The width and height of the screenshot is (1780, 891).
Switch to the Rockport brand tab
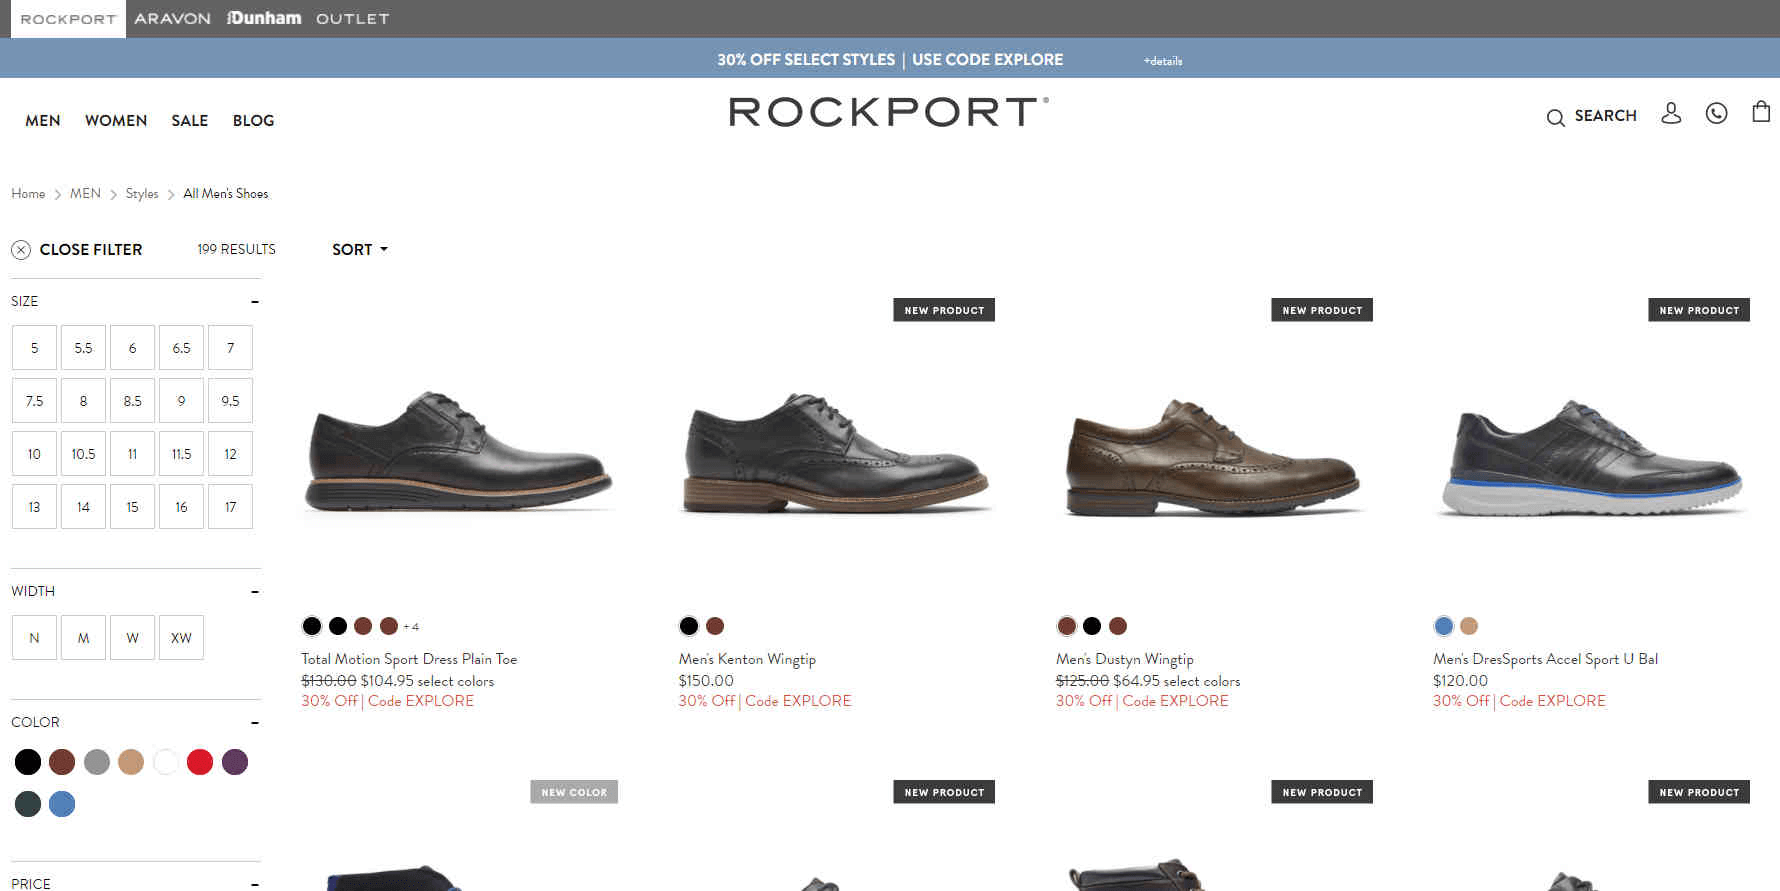pyautogui.click(x=68, y=19)
